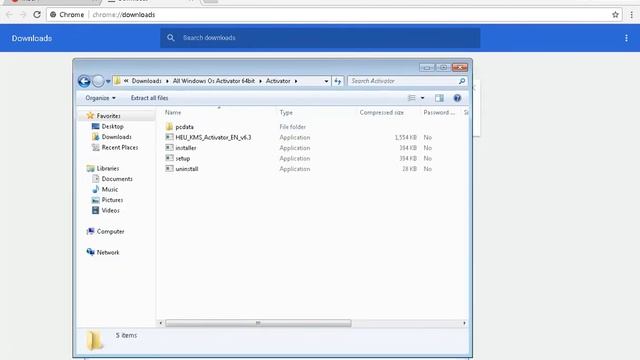Image resolution: width=640 pixels, height=360 pixels.
Task: Select the pcdata folder
Action: (x=184, y=127)
